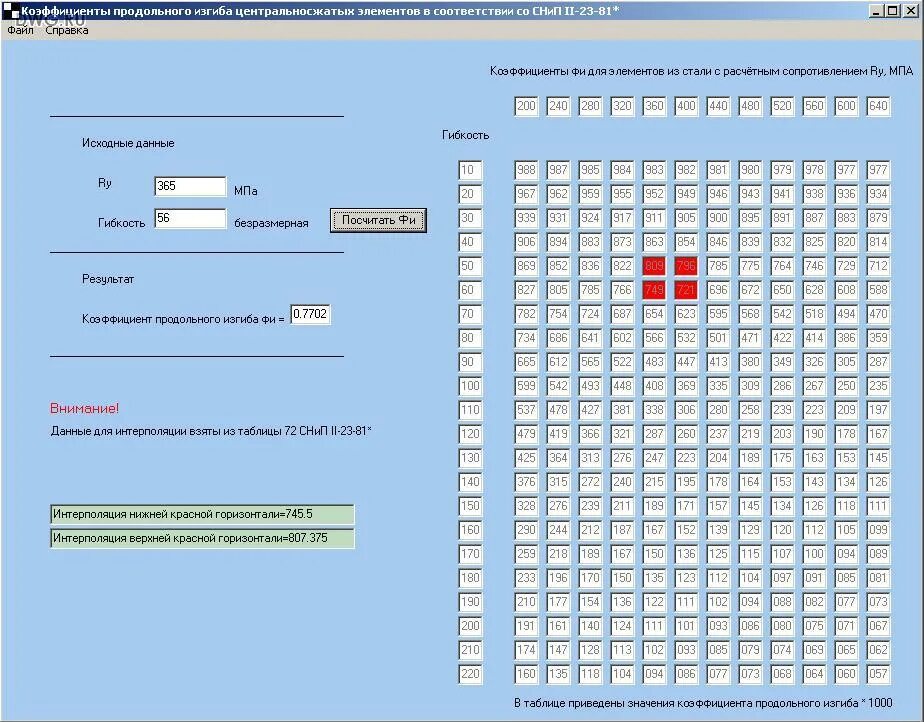Open the Справка menu
The height and width of the screenshot is (722, 924).
pyautogui.click(x=67, y=30)
